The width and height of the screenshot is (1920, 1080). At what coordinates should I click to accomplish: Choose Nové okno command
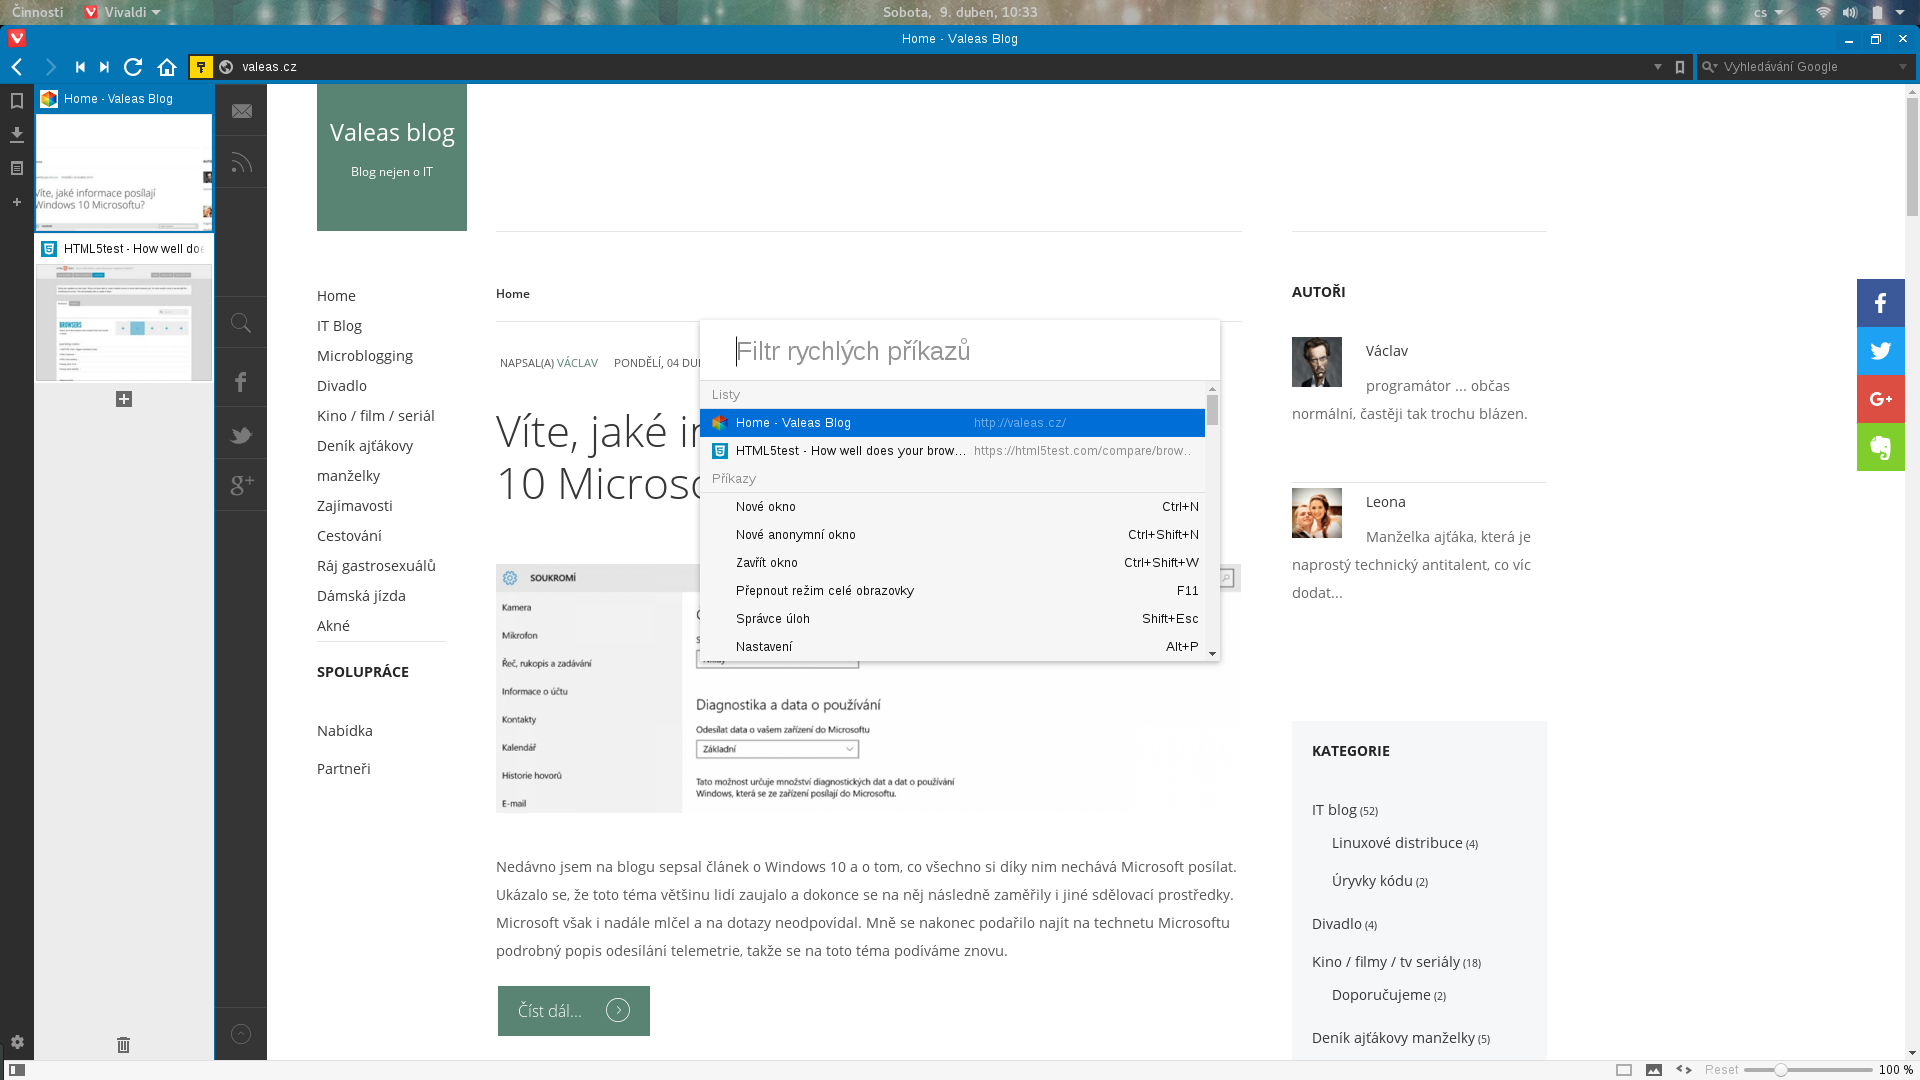[952, 507]
